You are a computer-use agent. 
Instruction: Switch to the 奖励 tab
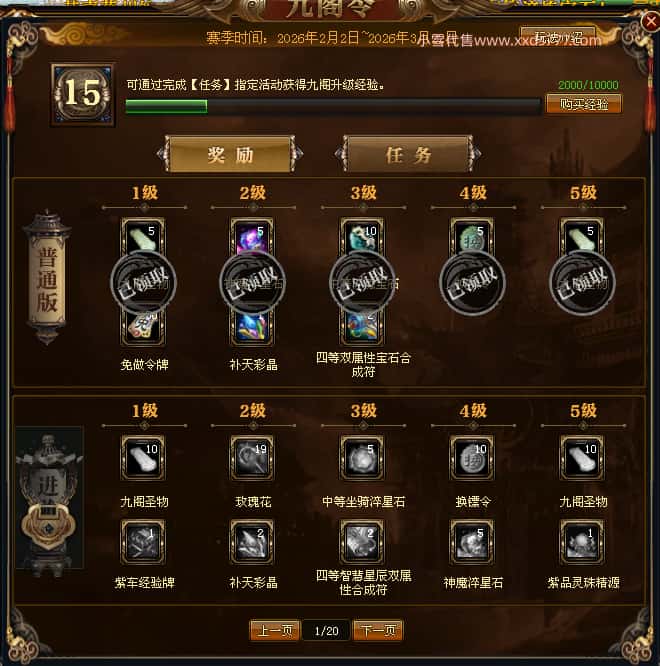coord(230,154)
